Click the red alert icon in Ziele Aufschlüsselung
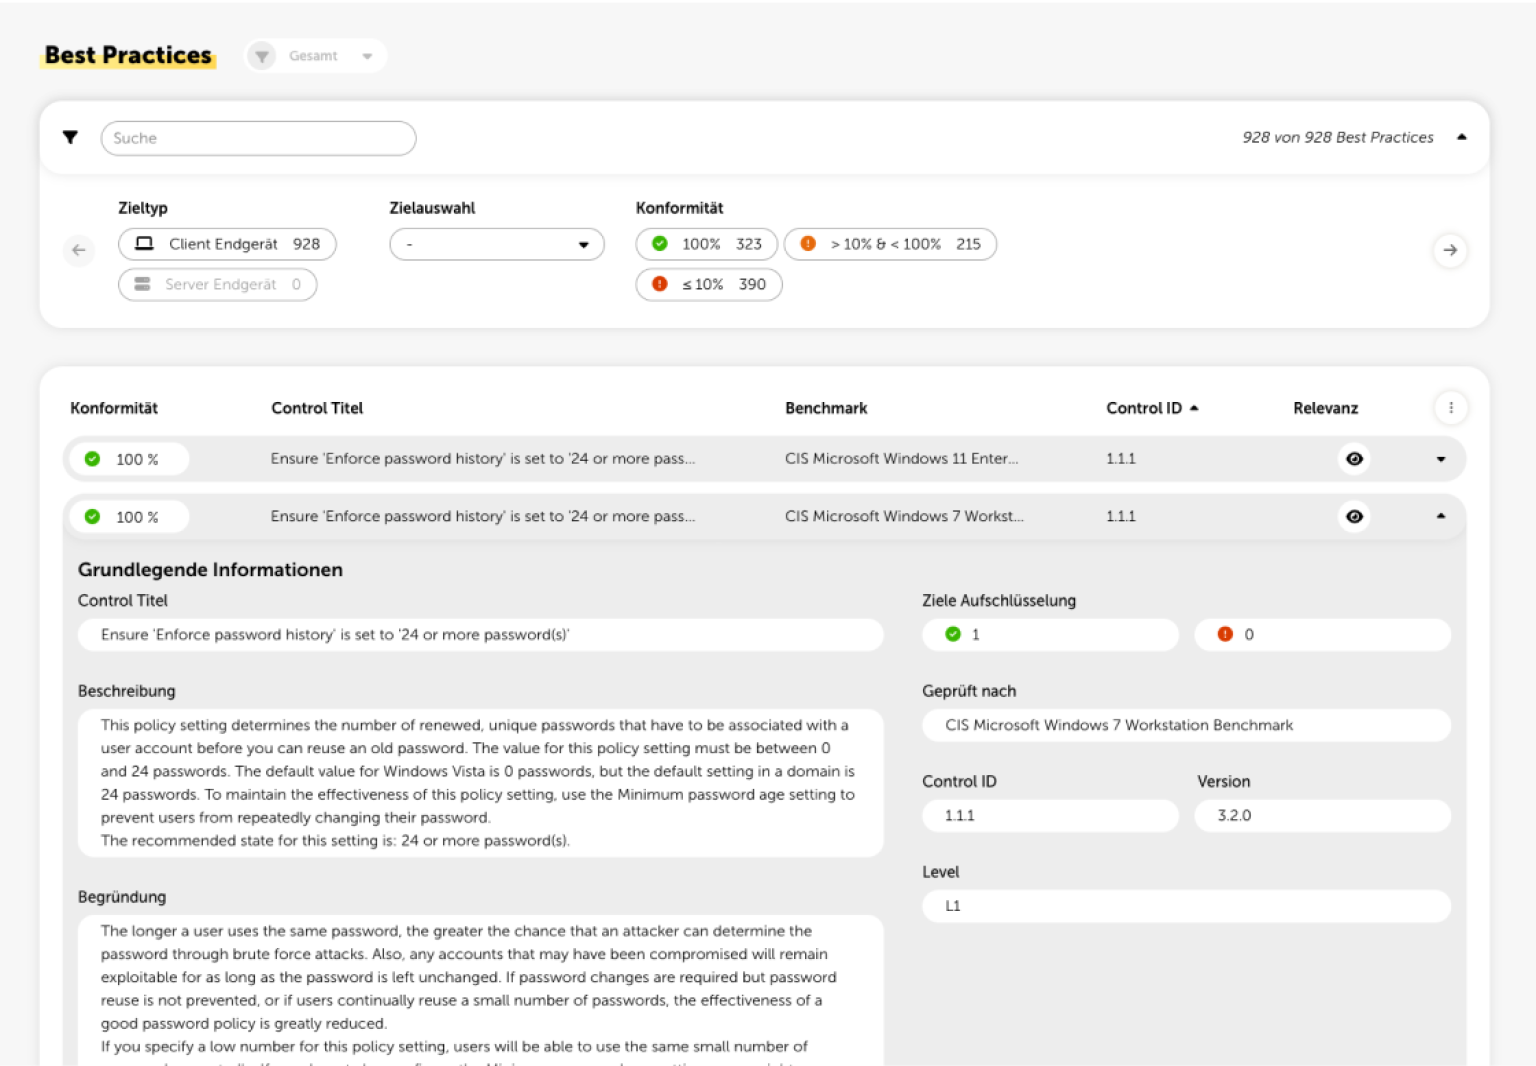1536x1066 pixels. 1225,634
